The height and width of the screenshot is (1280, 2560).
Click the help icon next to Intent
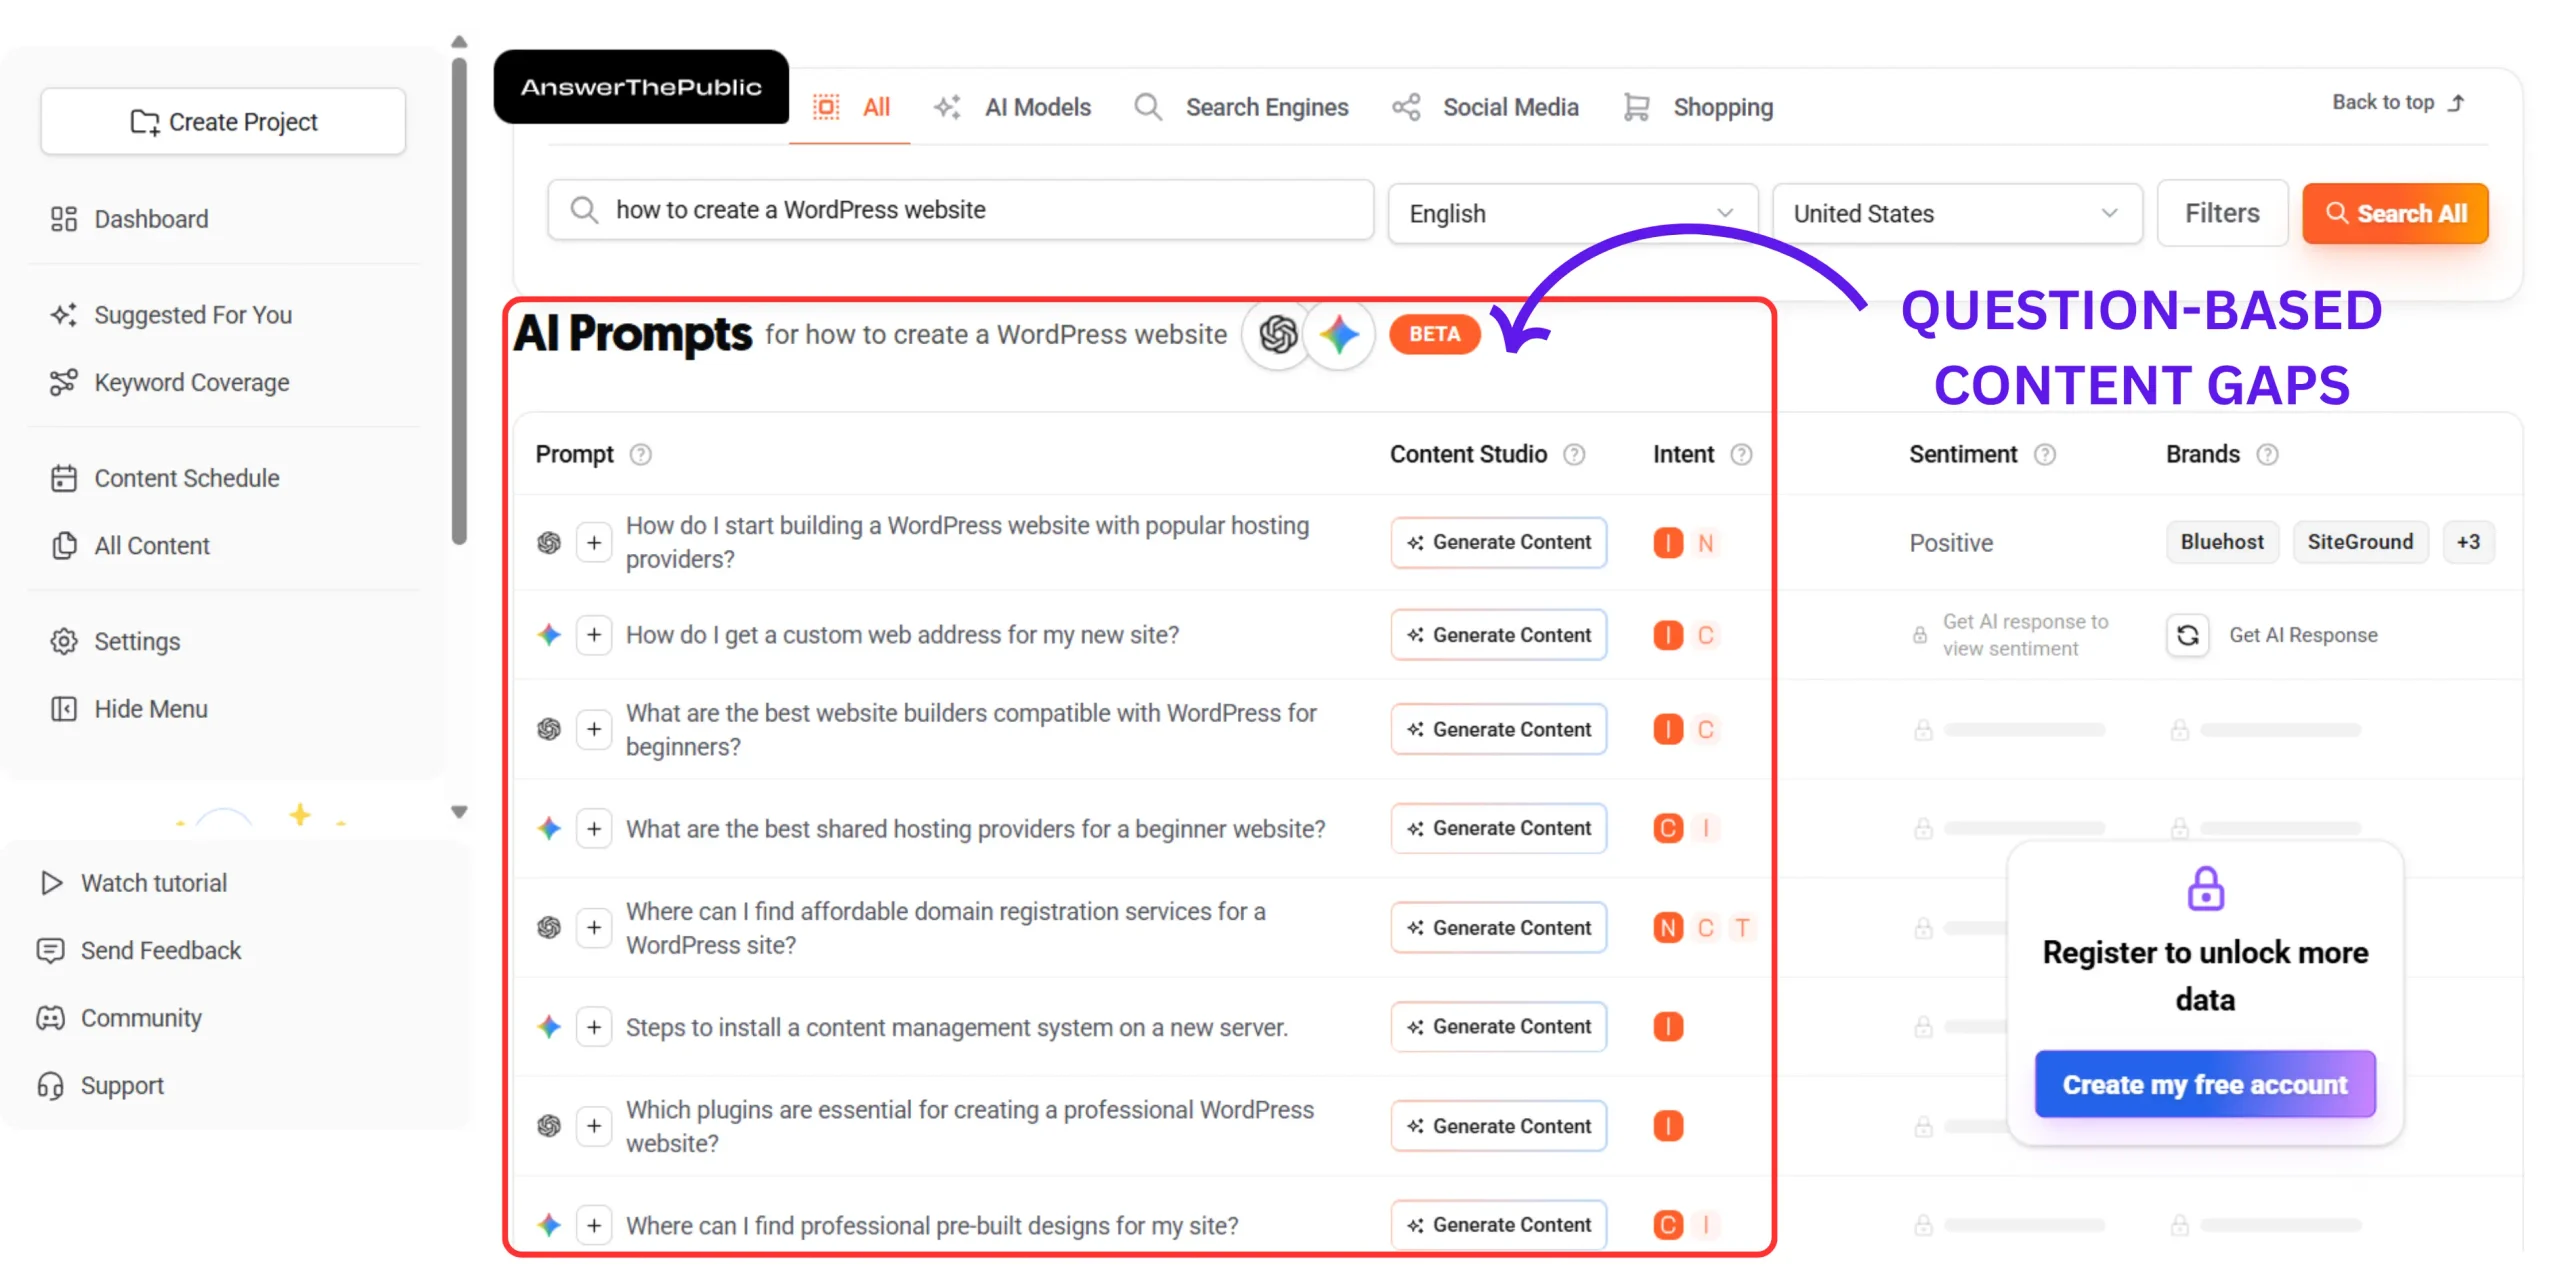(1741, 455)
